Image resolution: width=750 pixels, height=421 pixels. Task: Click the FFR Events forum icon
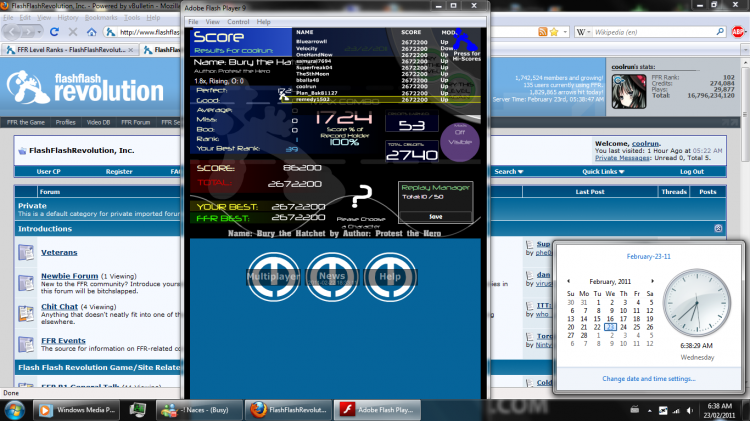point(26,344)
